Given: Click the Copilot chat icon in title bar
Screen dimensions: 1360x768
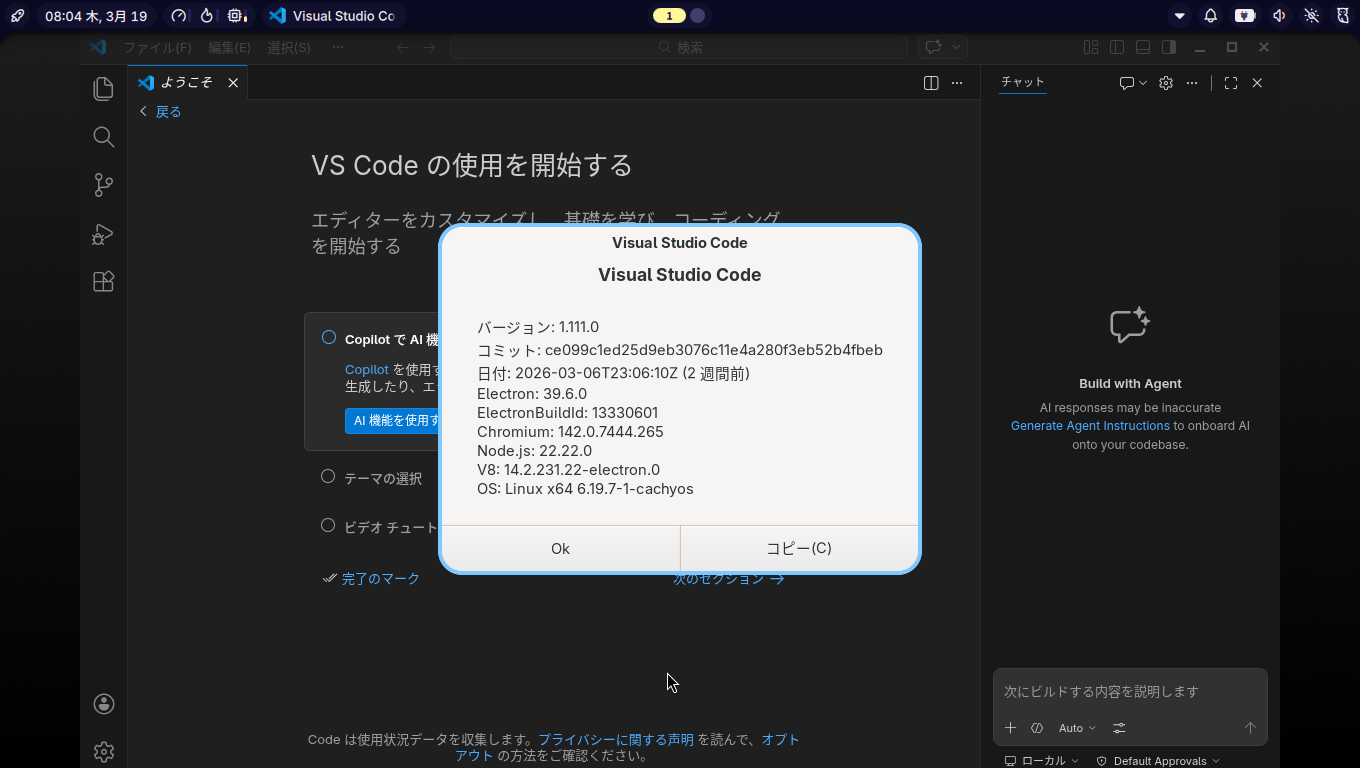Looking at the screenshot, I should point(934,47).
